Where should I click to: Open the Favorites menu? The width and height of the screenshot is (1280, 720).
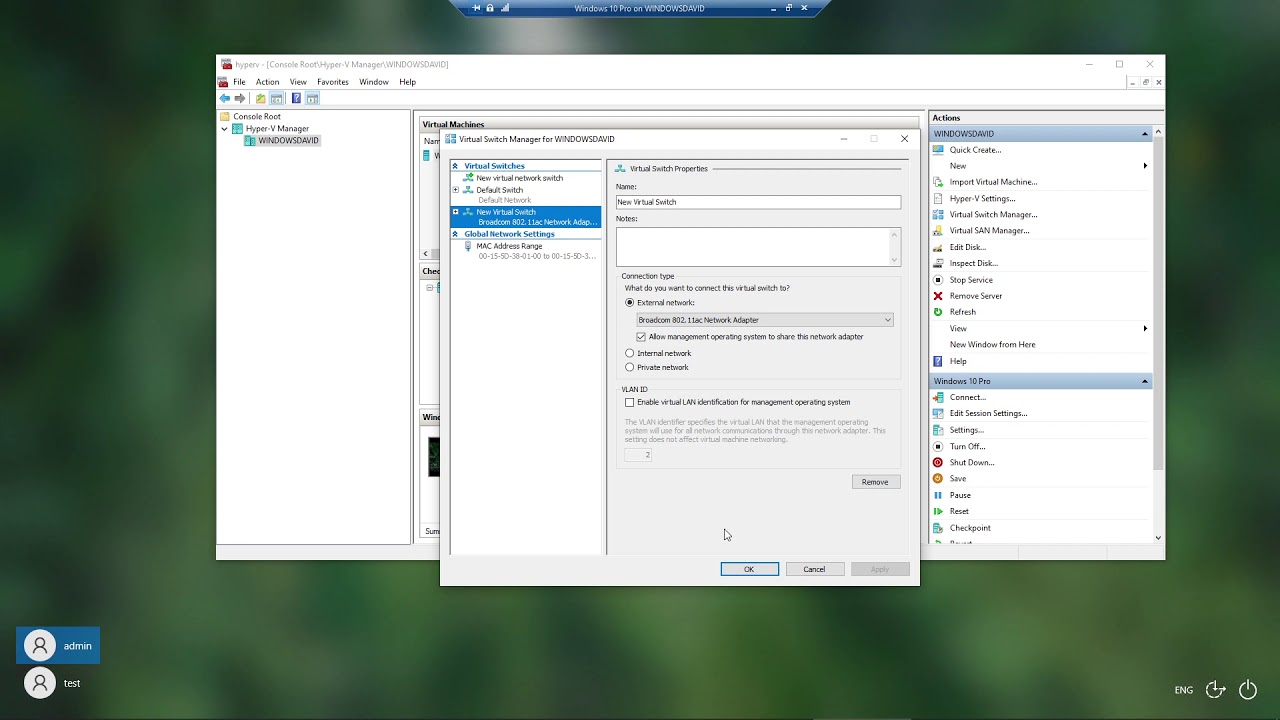pyautogui.click(x=333, y=82)
